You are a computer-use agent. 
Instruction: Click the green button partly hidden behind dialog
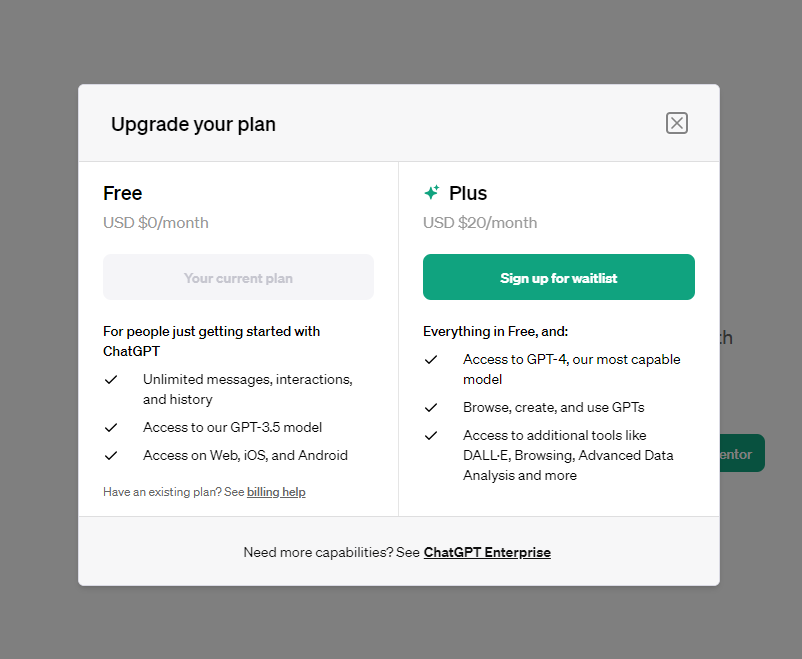(x=743, y=453)
